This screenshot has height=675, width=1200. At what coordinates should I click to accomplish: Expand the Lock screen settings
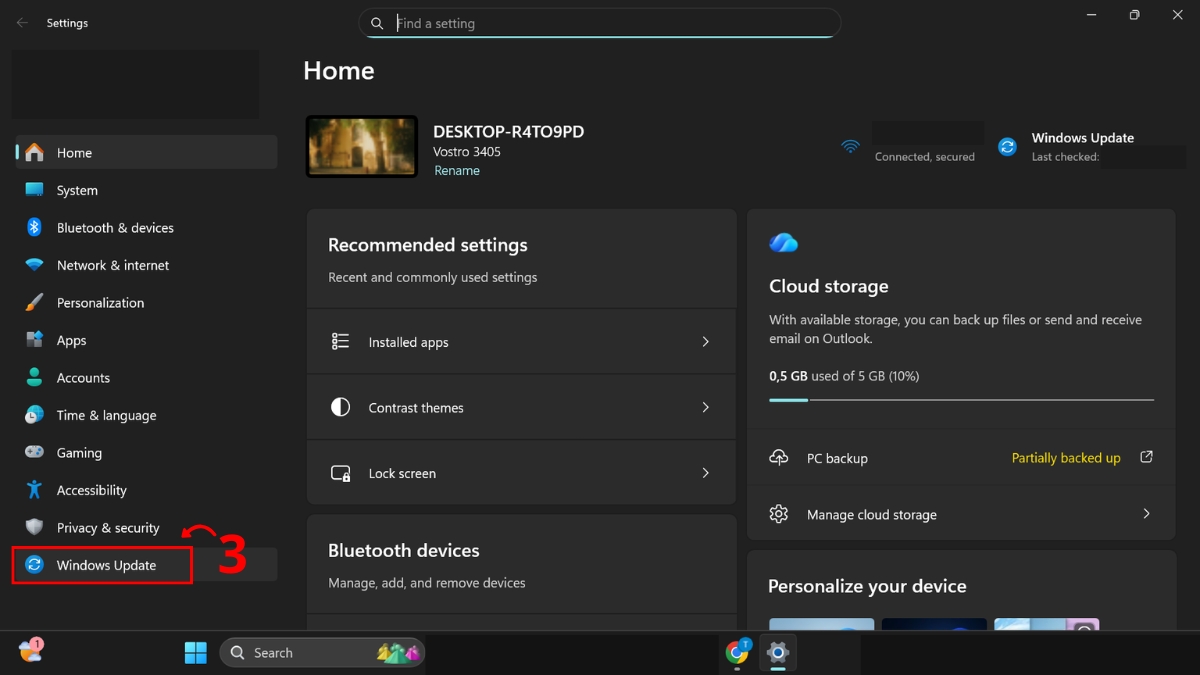520,472
